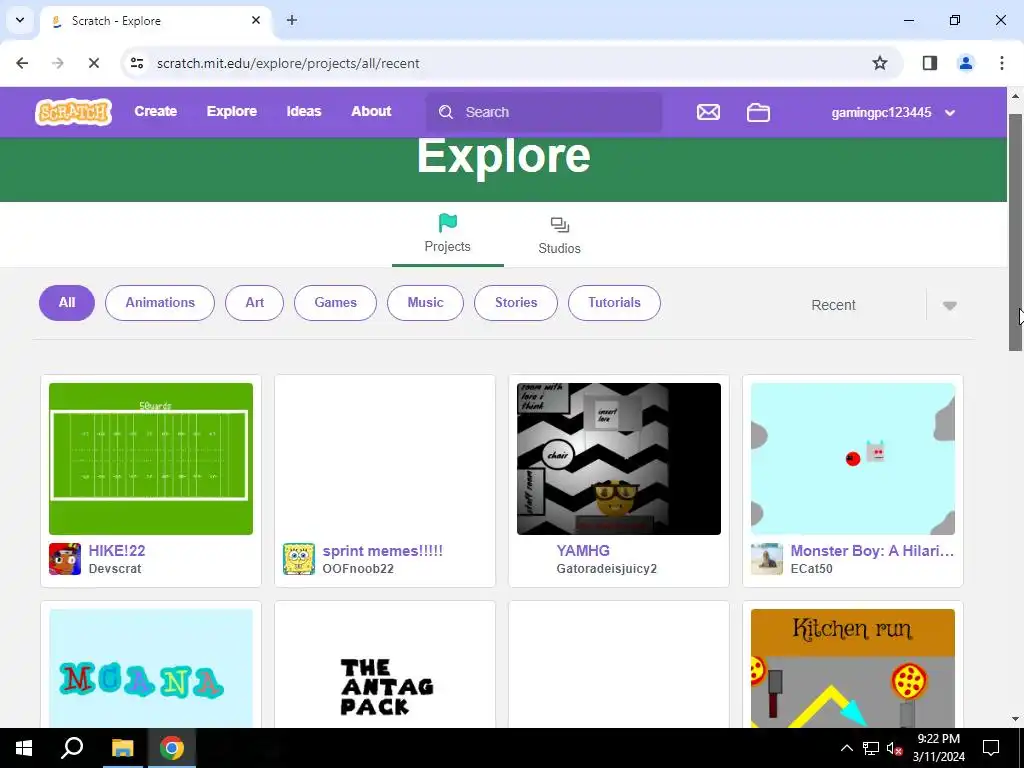This screenshot has height=768, width=1024.
Task: Close the Scratch - Explore tab
Action: (x=256, y=20)
